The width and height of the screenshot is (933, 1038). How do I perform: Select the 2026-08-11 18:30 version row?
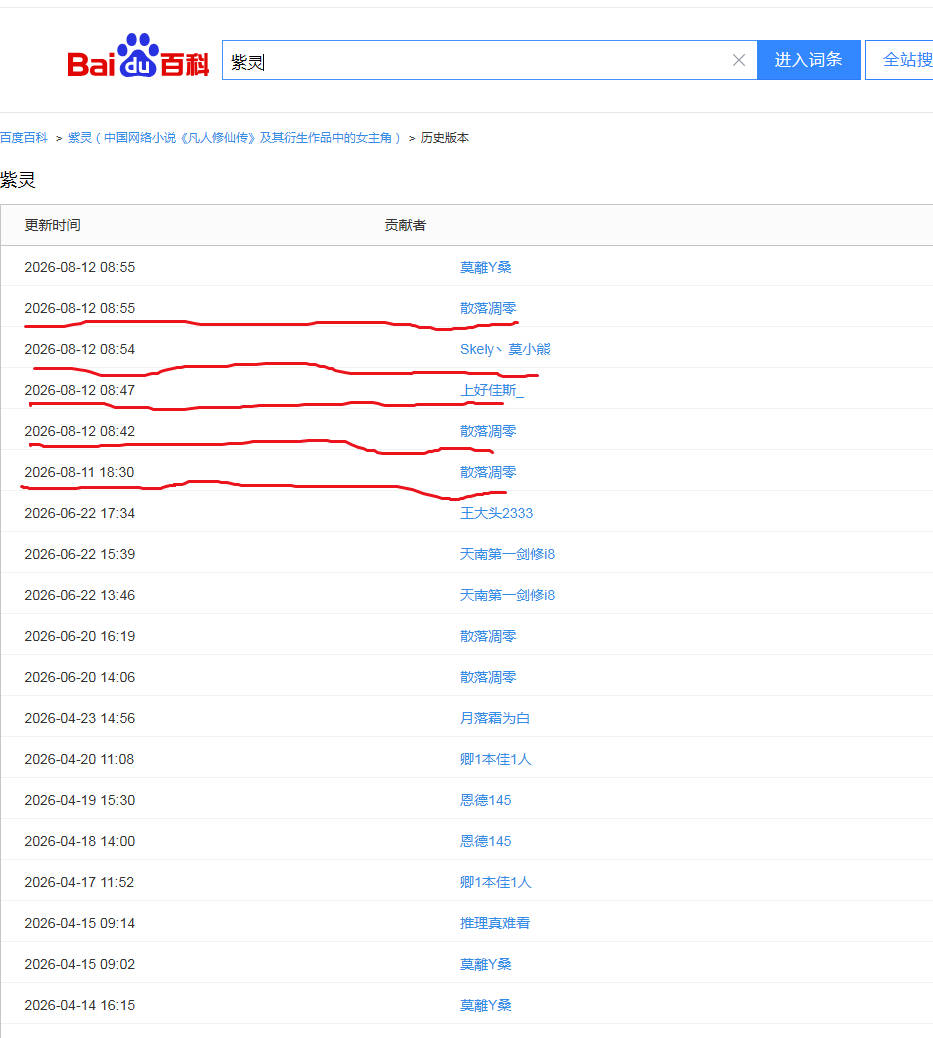[x=466, y=472]
